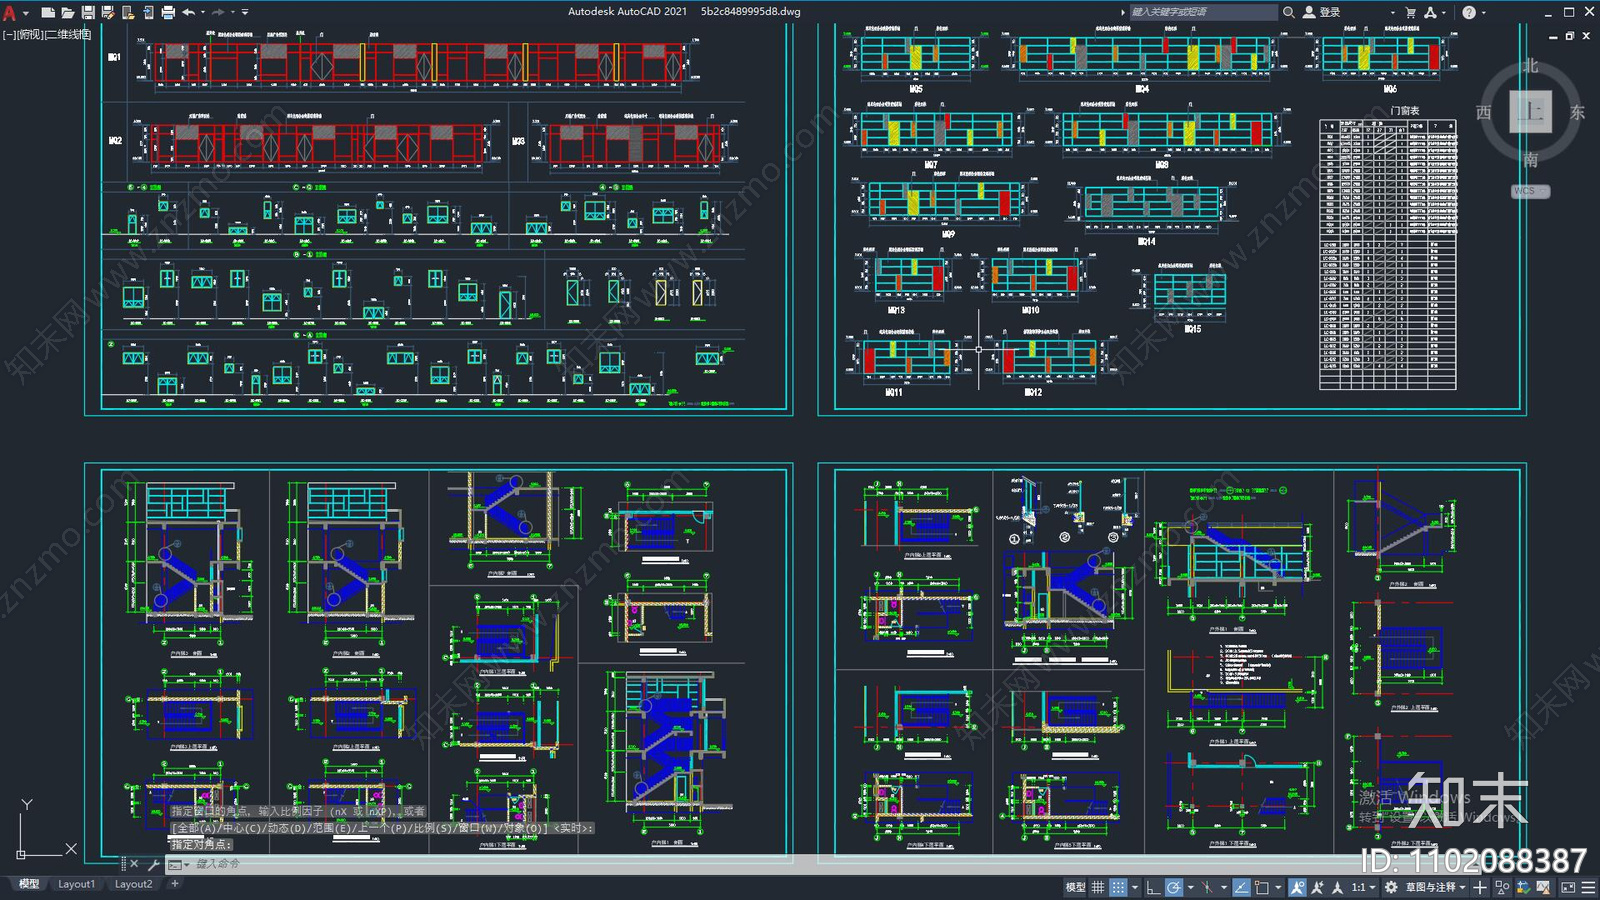1600x900 pixels.
Task: Toggle object snap tracking in status bar
Action: coord(1241,887)
